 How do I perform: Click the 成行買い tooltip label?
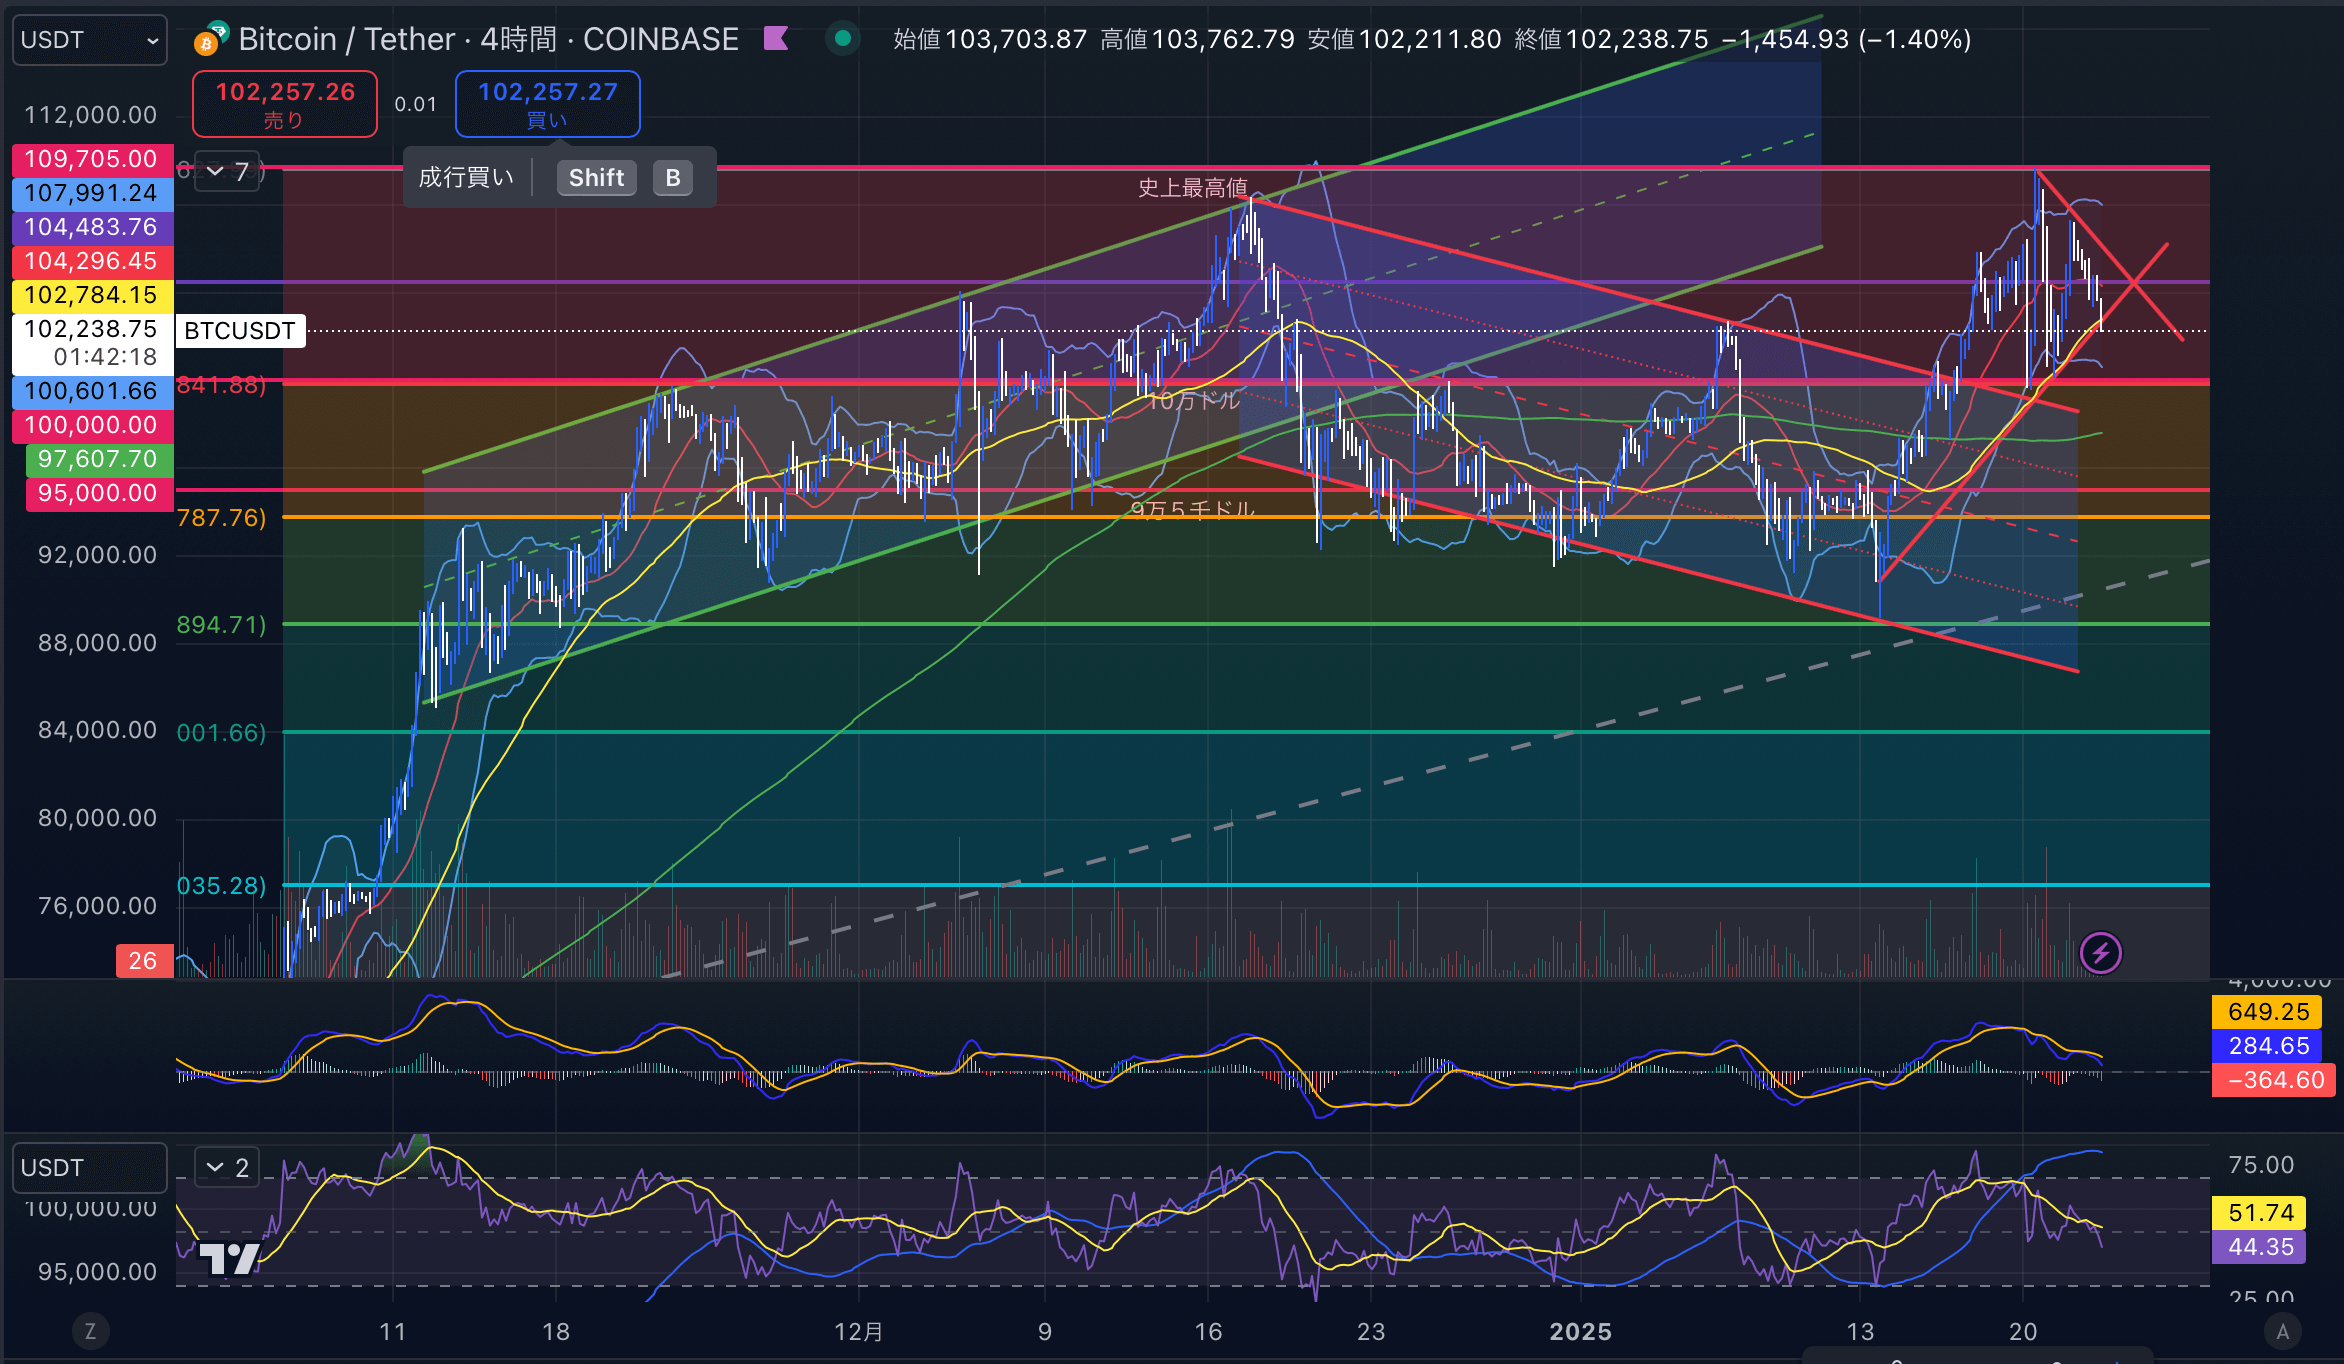(466, 178)
